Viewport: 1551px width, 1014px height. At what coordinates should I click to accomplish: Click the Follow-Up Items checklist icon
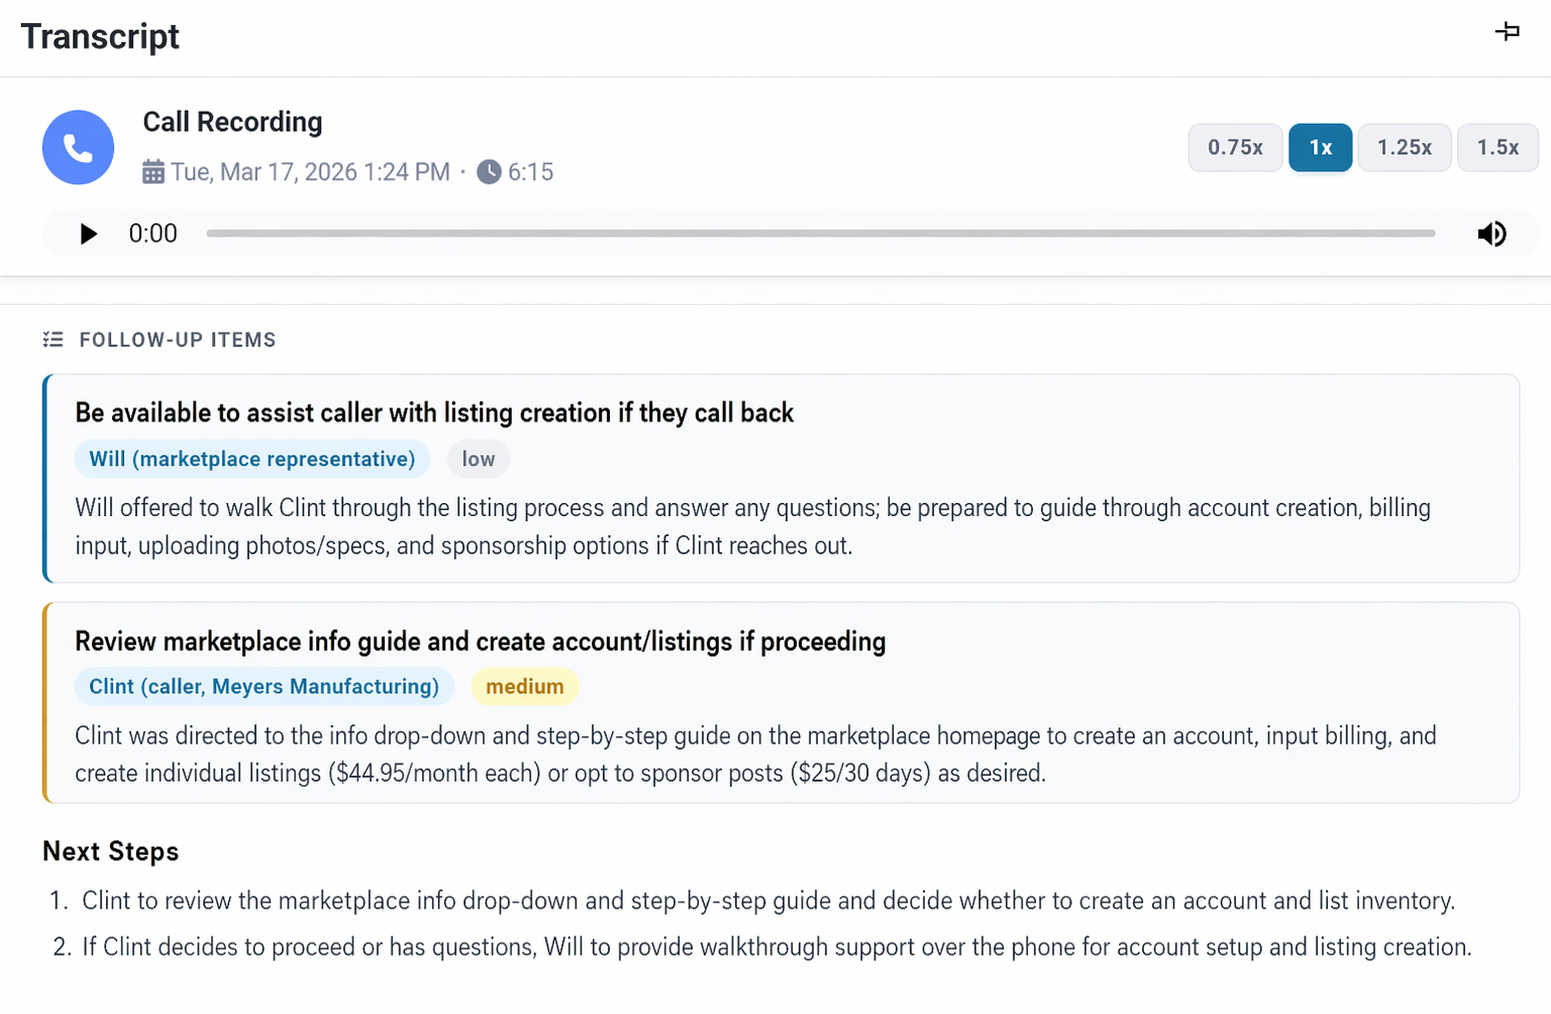[53, 340]
